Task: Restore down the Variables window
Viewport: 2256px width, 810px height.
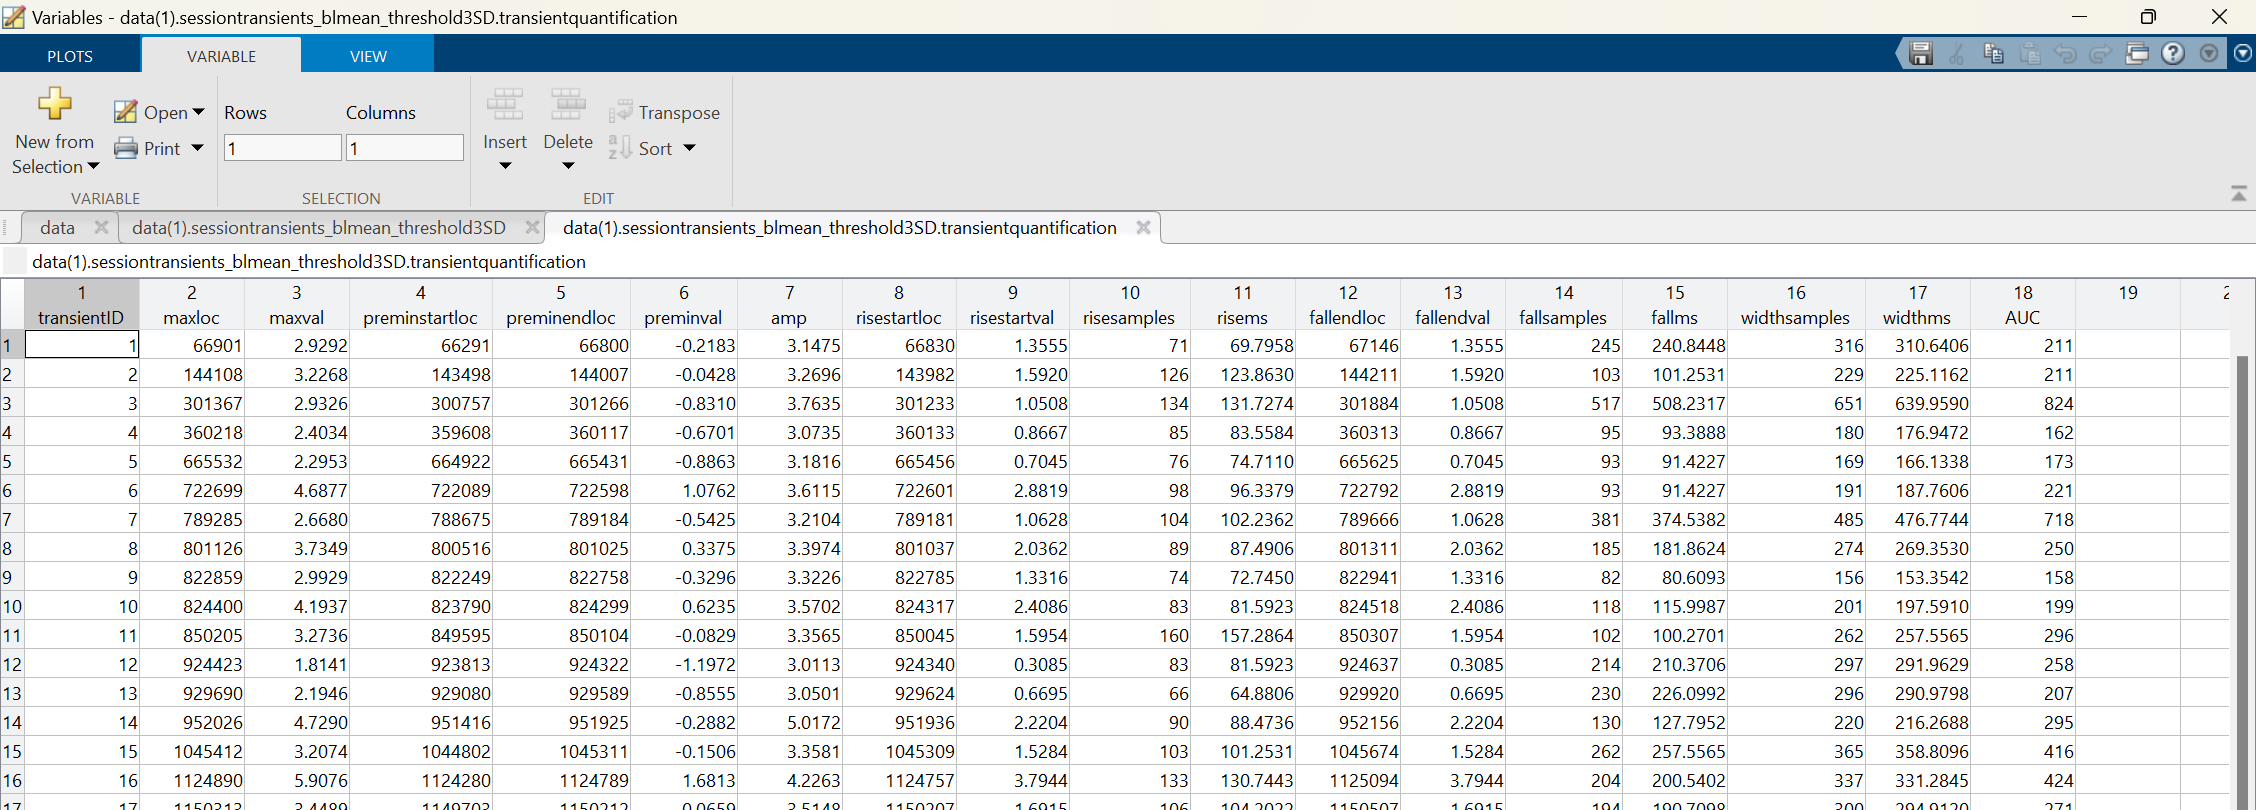Action: pyautogui.click(x=2148, y=17)
